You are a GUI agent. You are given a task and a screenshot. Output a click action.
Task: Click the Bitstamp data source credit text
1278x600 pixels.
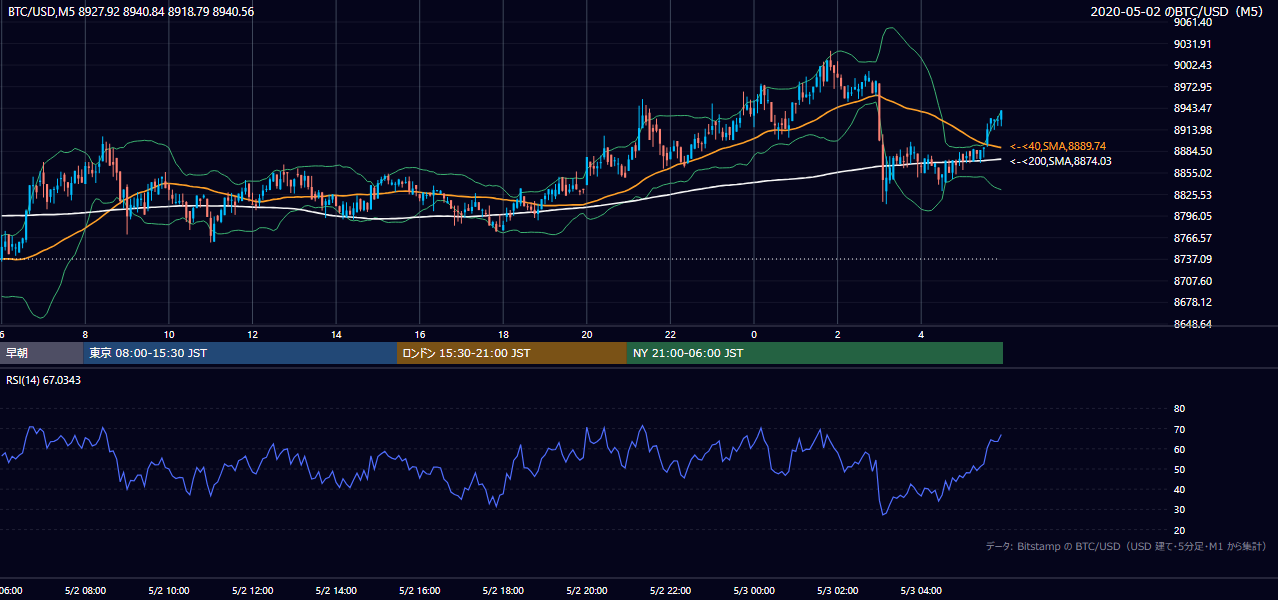point(1126,546)
